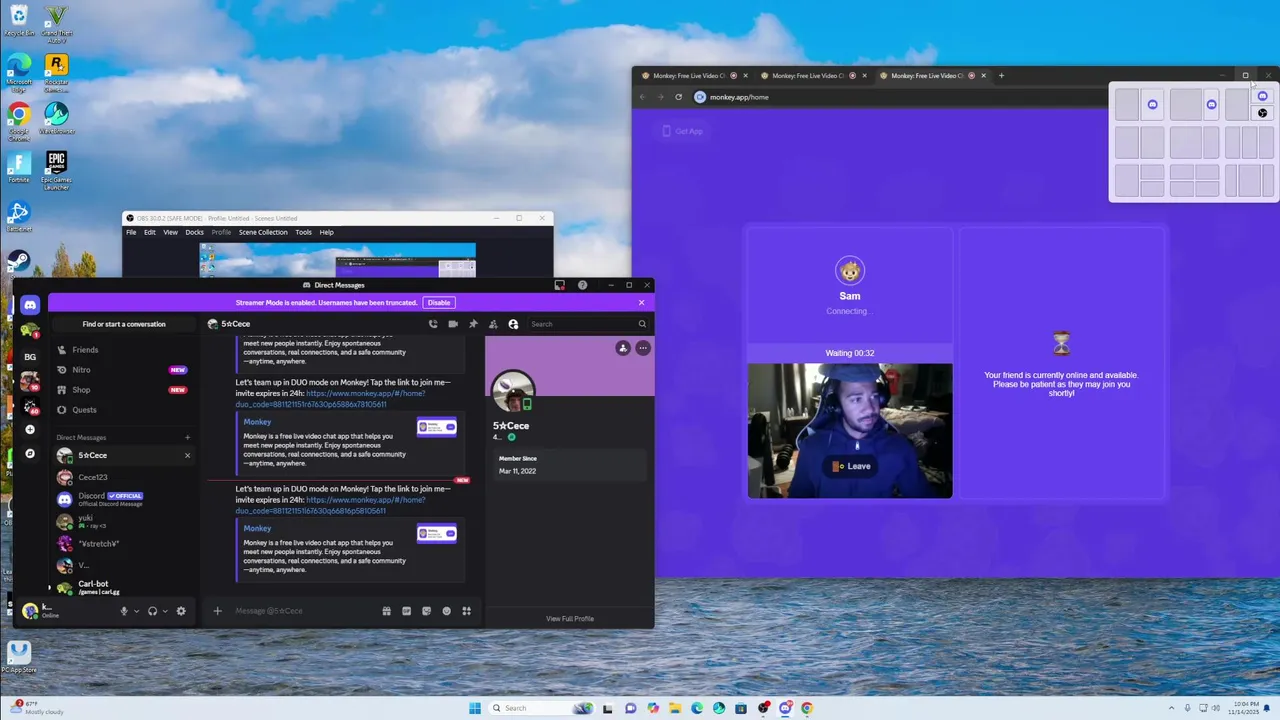This screenshot has height=720, width=1280.
Task: Click the Get App button on Monkey
Action: point(682,131)
